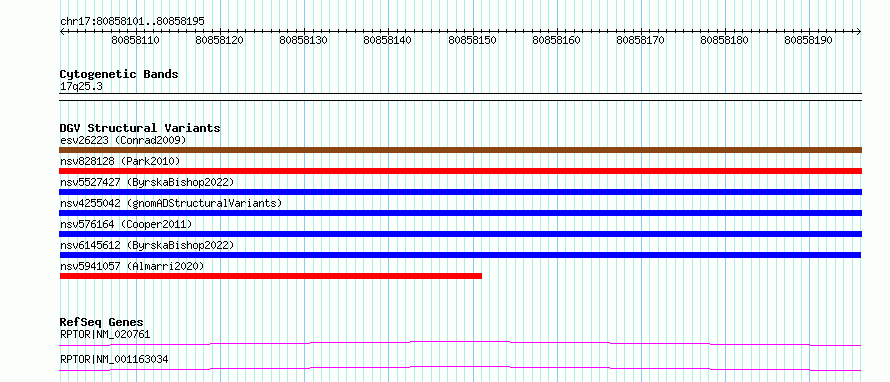Click the short red nsv5941057 variant bar

(271, 276)
